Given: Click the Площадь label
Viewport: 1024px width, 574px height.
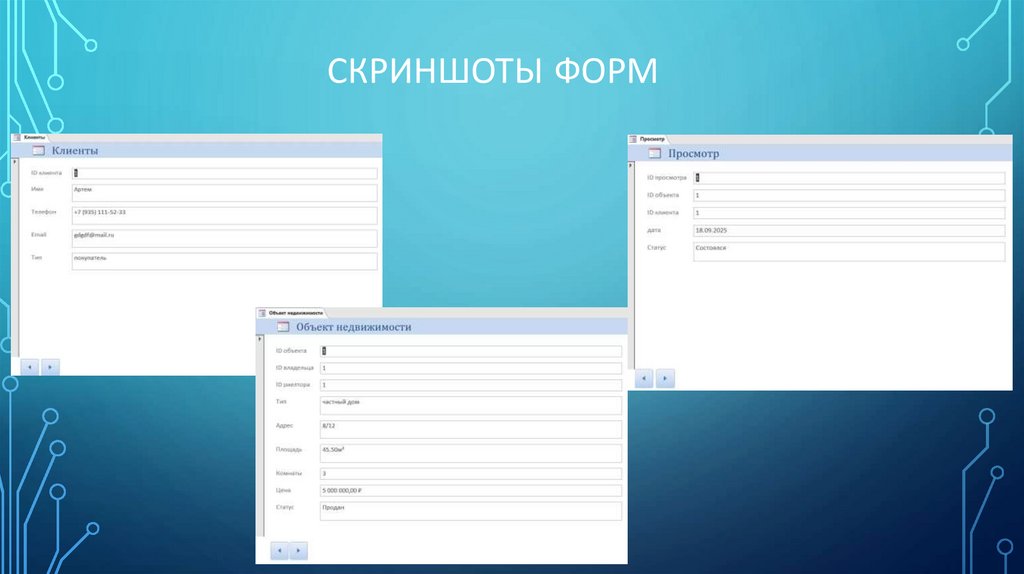Looking at the screenshot, I should (289, 449).
